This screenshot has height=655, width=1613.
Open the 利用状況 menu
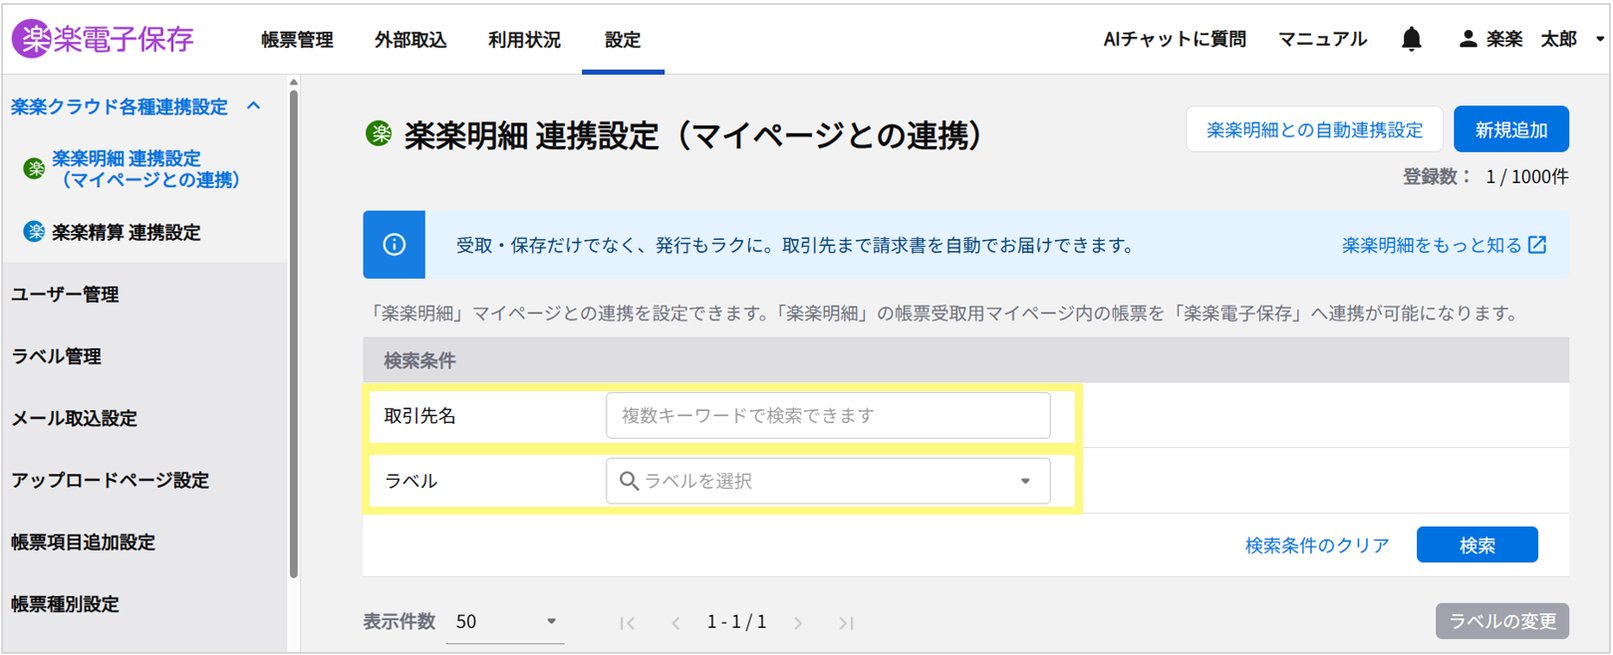524,40
